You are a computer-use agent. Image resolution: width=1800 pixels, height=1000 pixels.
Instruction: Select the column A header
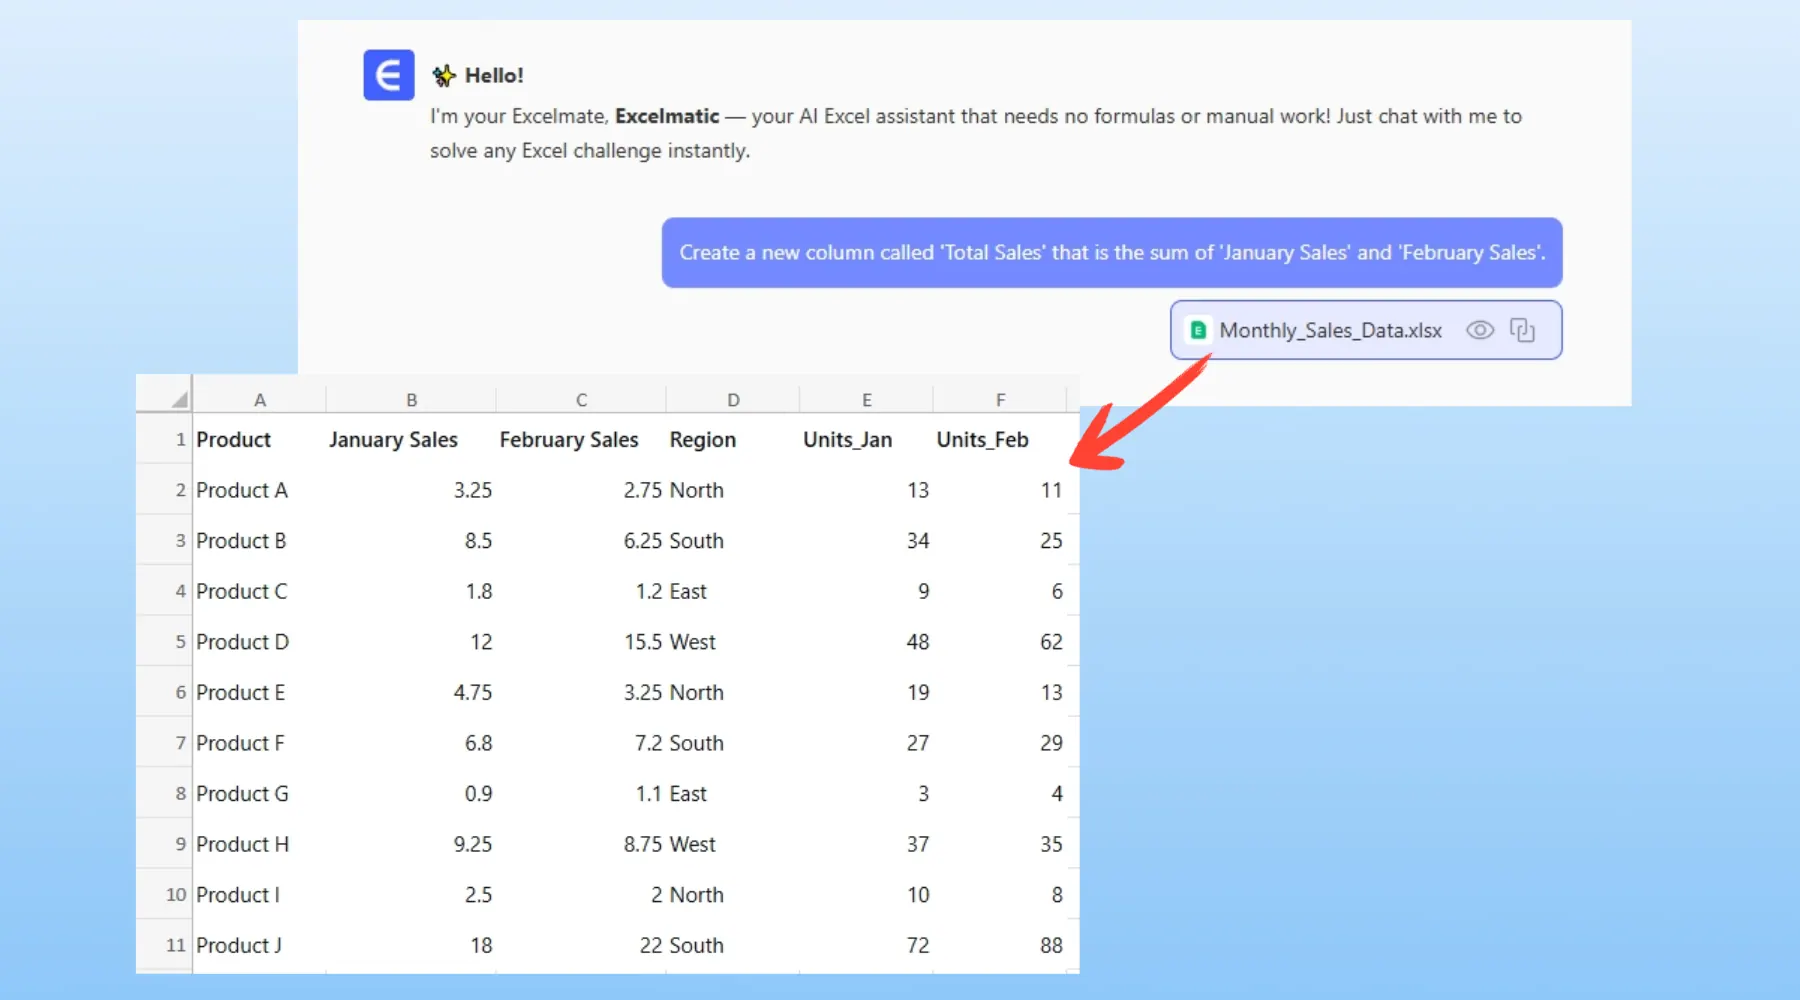259,400
